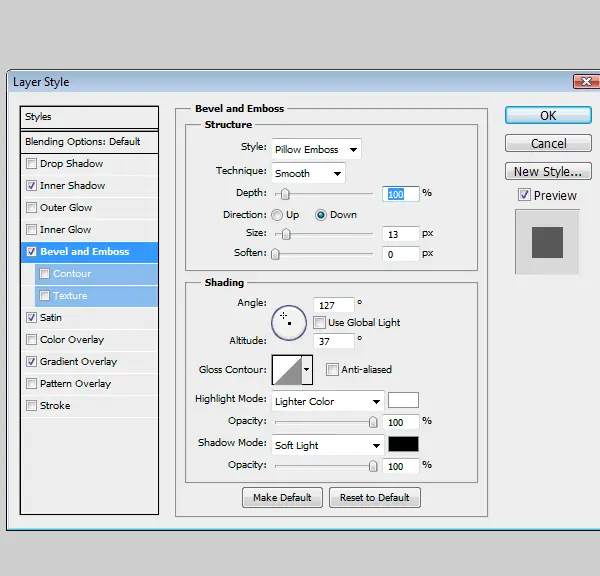Click the Make Default button

(x=282, y=498)
